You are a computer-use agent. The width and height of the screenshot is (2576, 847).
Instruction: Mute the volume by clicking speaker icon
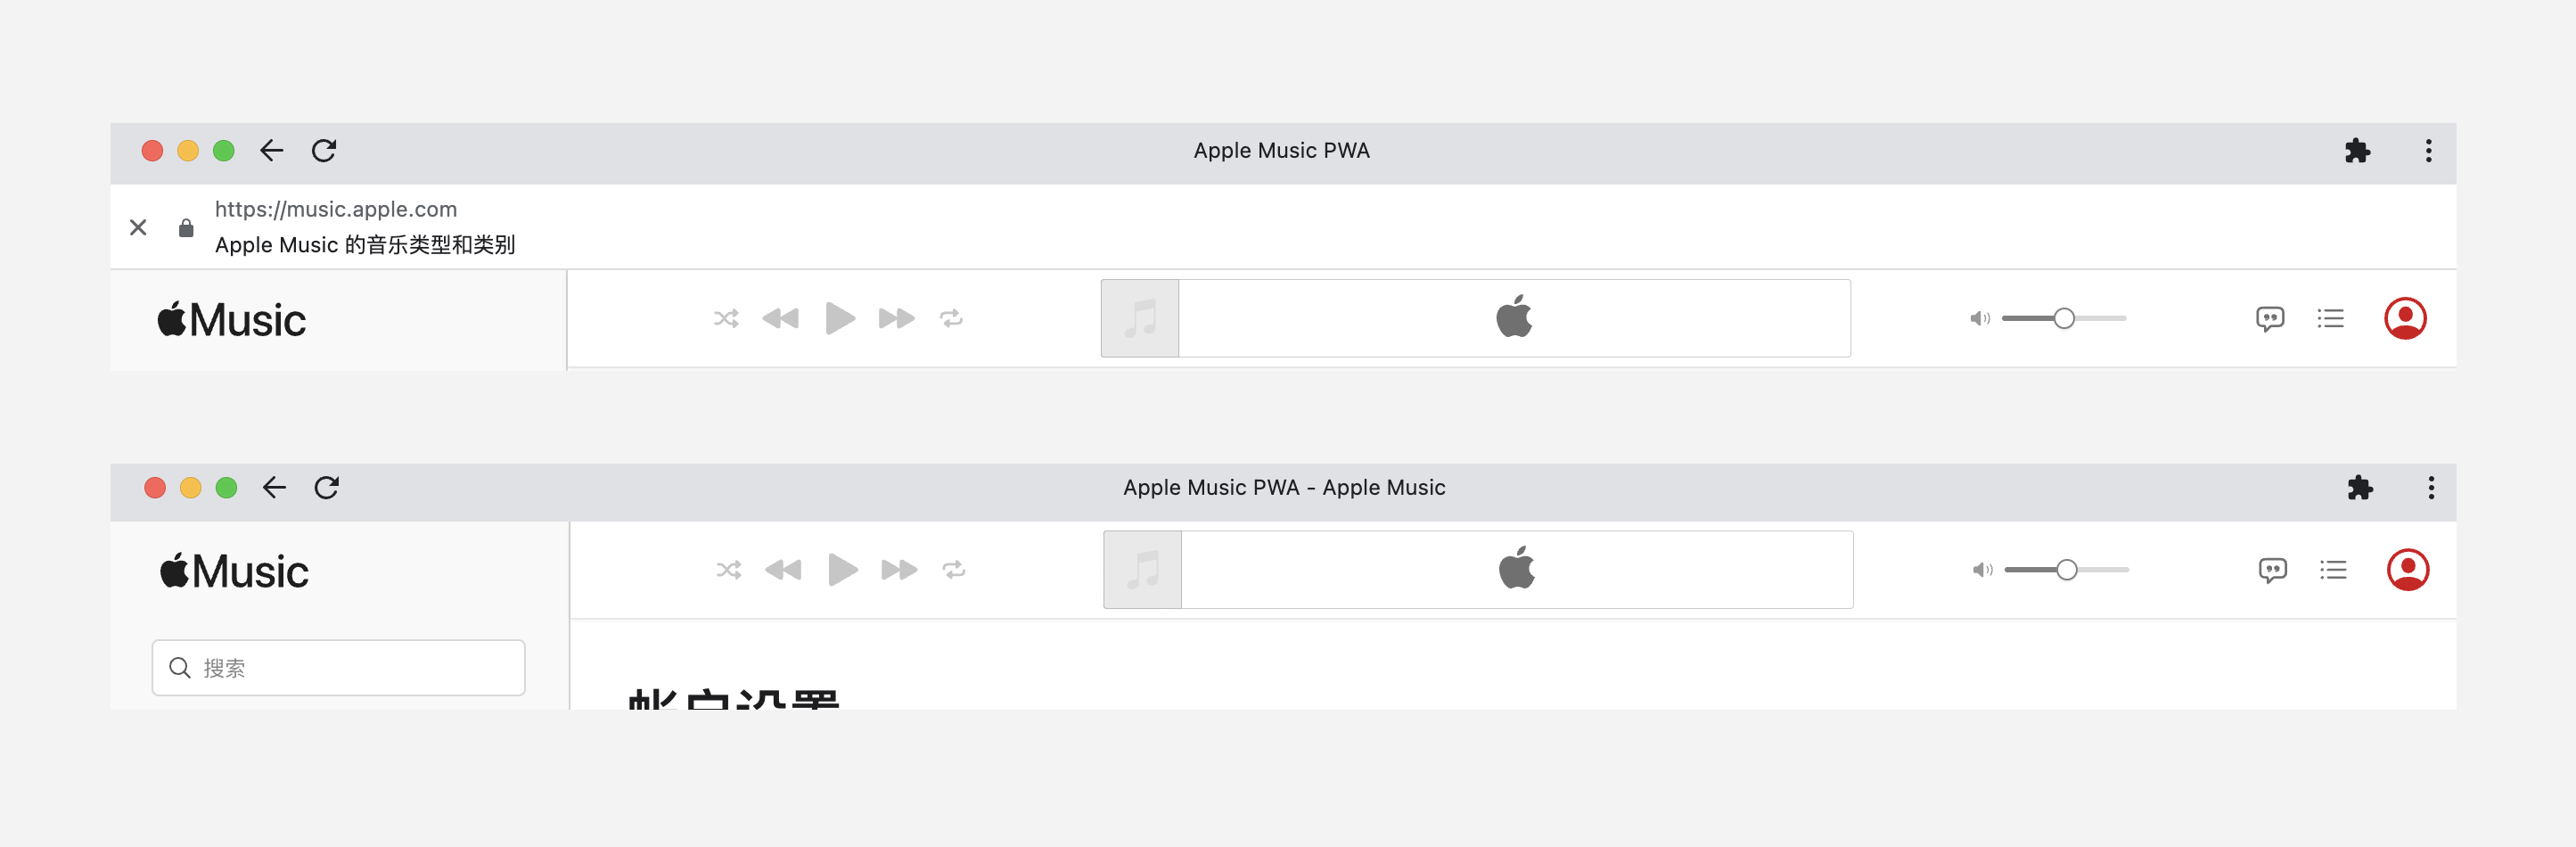(1978, 318)
